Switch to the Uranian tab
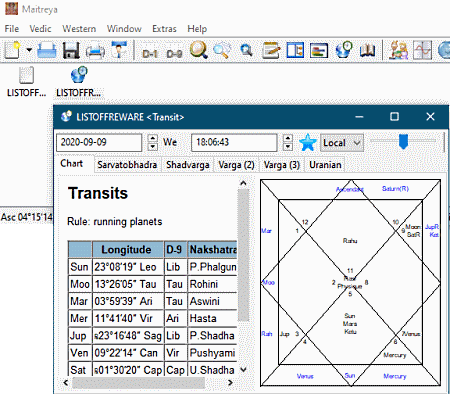The height and width of the screenshot is (394, 450). 325,165
